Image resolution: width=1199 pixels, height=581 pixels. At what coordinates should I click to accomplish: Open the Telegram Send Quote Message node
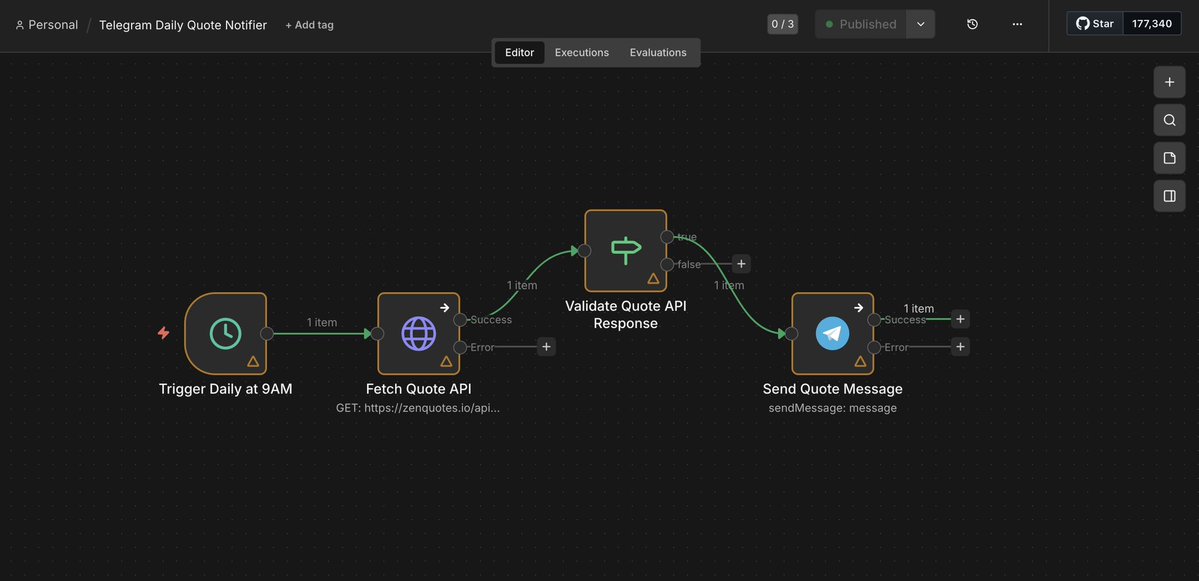coord(833,333)
